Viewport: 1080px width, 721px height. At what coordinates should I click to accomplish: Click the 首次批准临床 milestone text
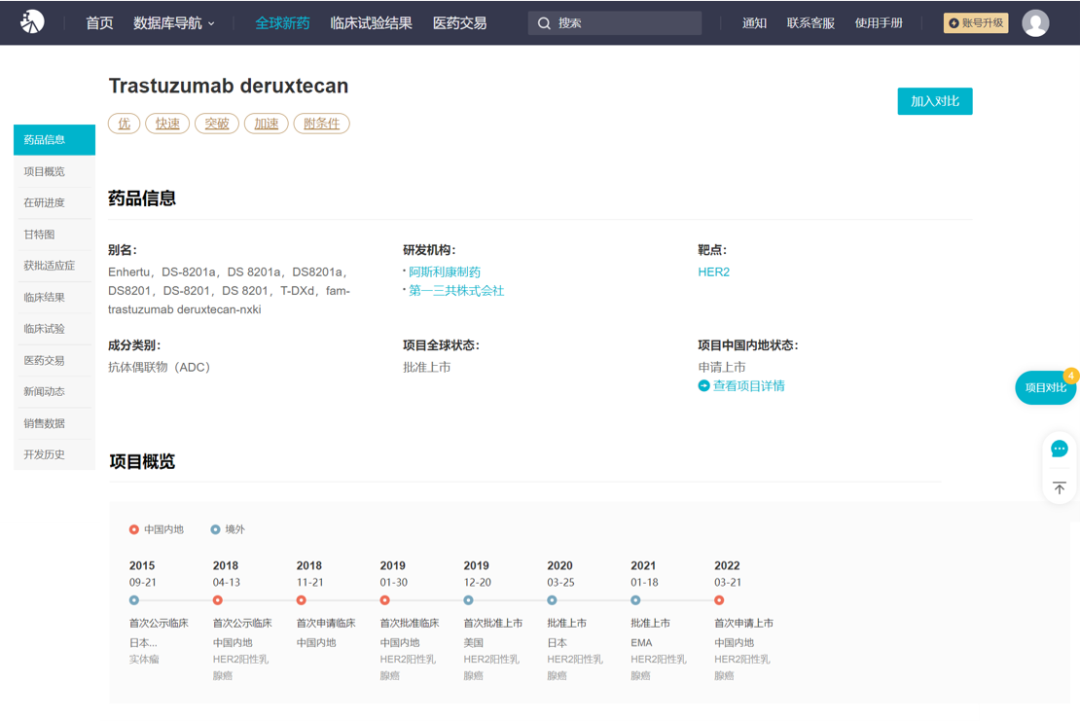tap(410, 623)
